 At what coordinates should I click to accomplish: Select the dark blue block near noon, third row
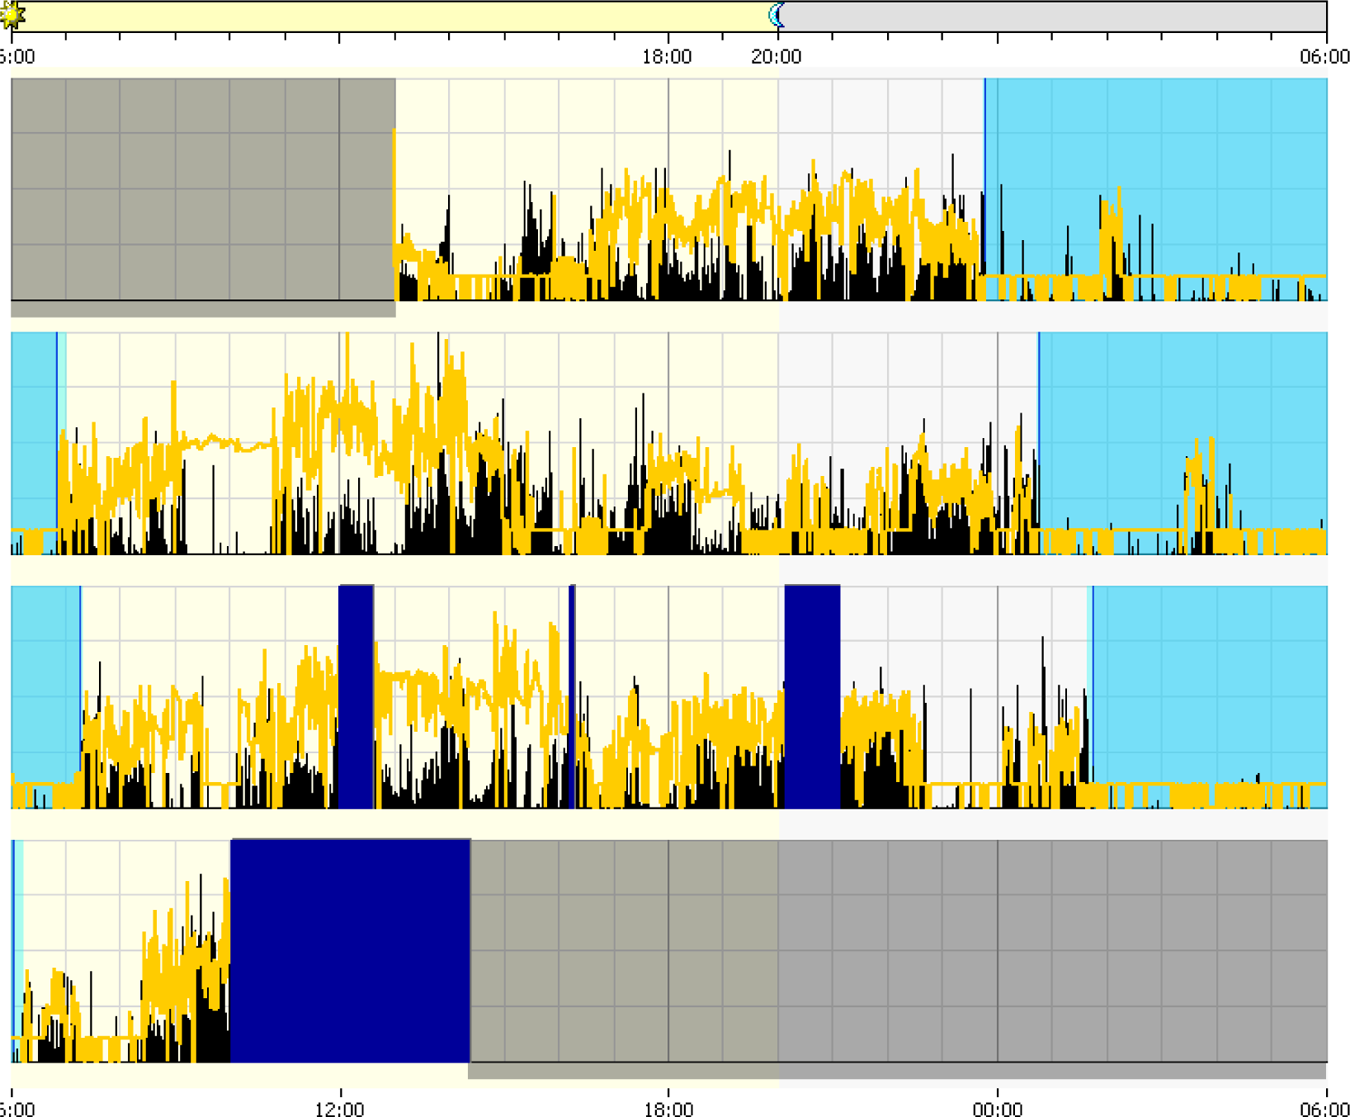pos(356,697)
